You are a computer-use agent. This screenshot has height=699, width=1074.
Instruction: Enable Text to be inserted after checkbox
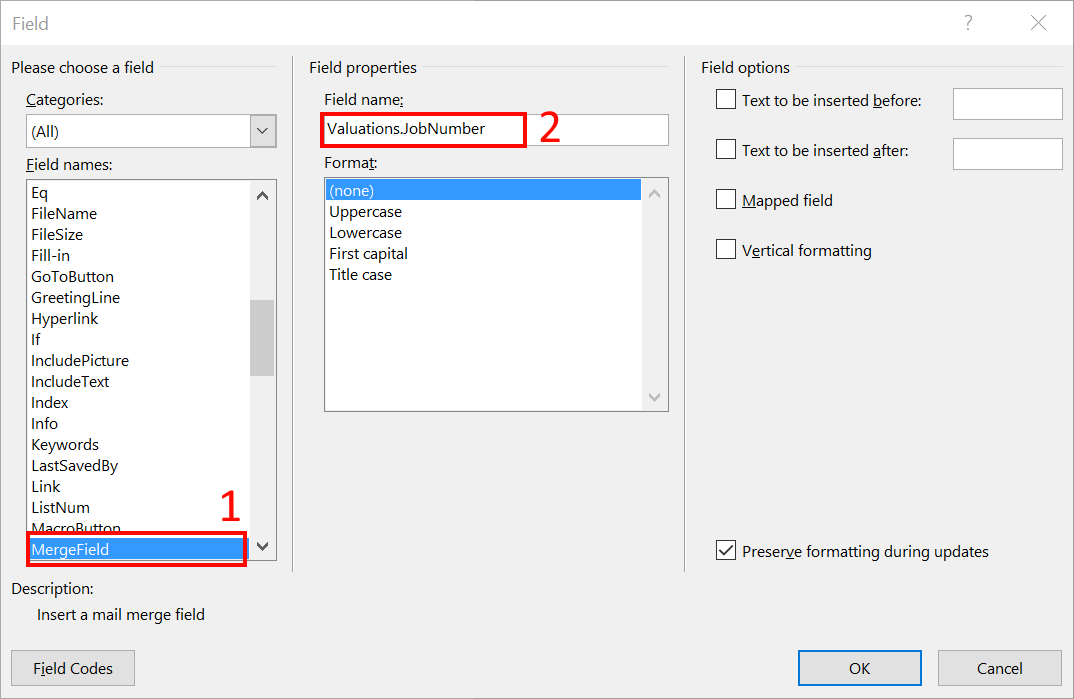[726, 149]
